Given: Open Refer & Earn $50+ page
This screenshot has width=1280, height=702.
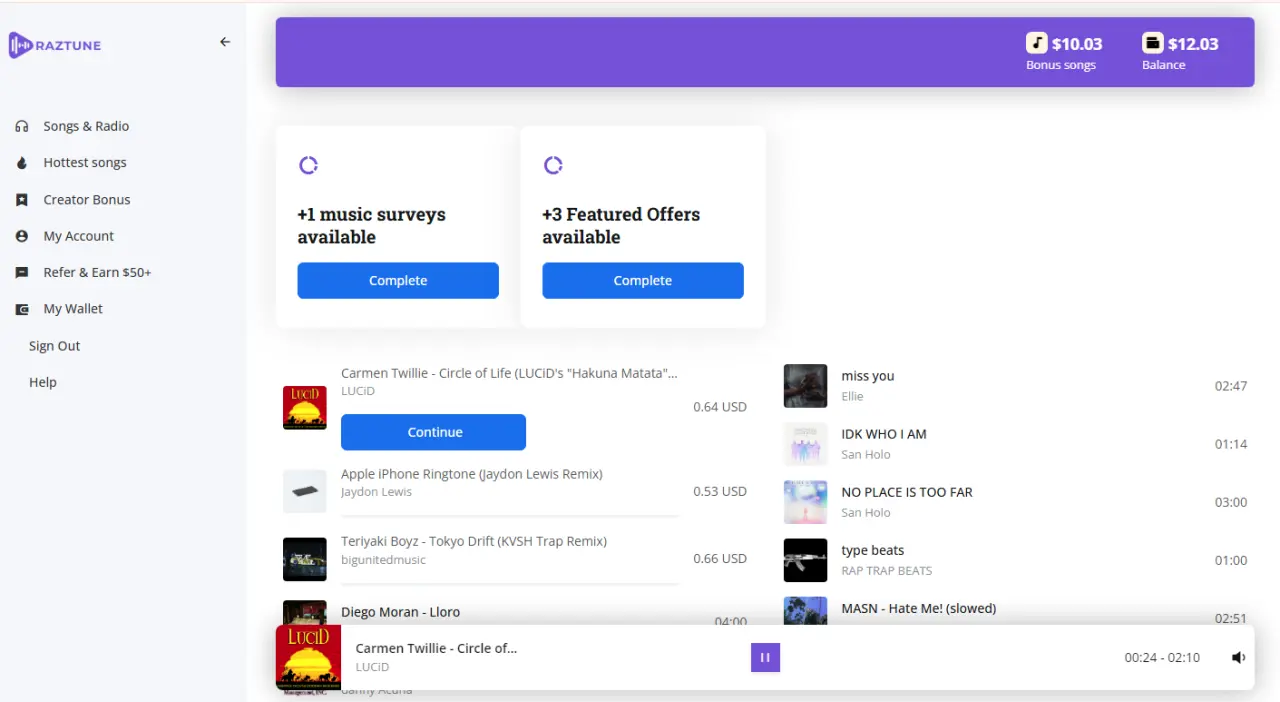Looking at the screenshot, I should [97, 272].
